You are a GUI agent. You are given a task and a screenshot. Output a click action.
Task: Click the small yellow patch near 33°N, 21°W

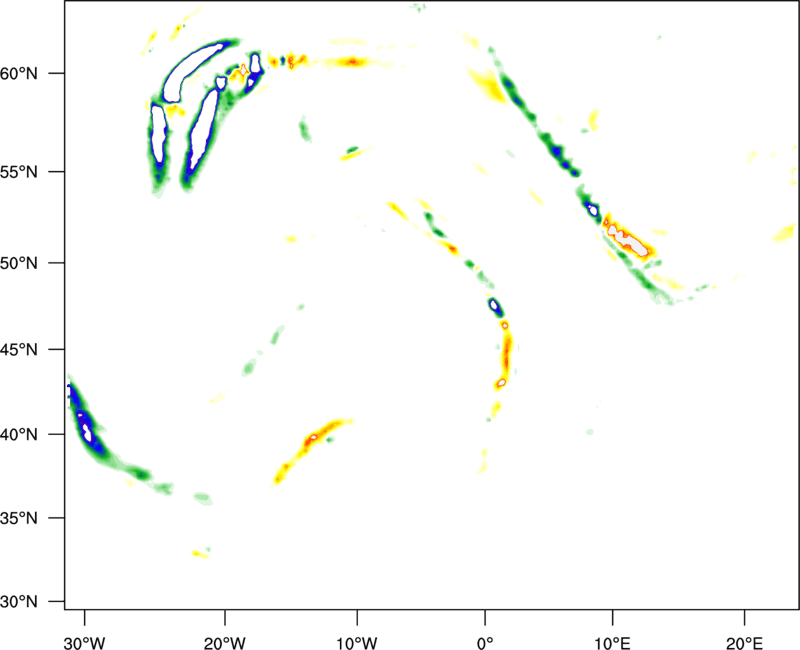click(201, 553)
